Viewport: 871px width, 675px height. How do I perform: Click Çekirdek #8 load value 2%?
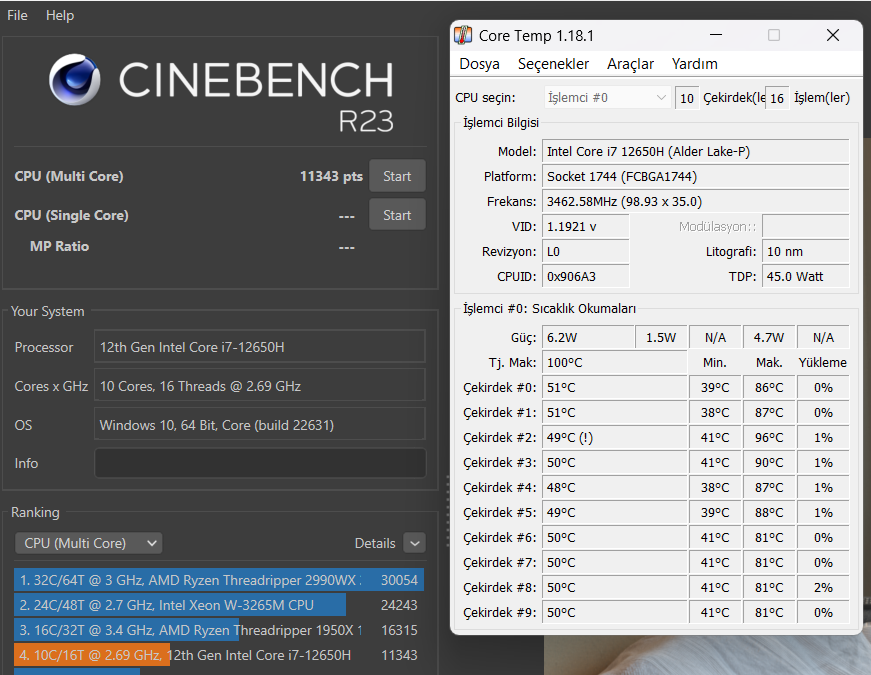tap(823, 587)
